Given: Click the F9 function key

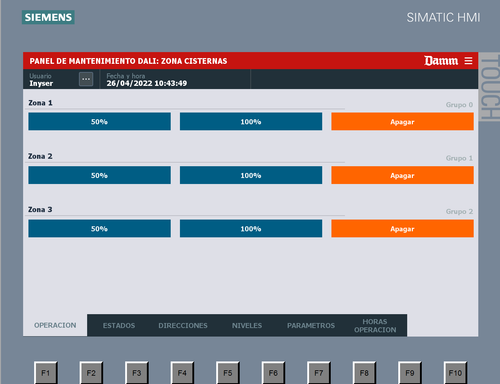Looking at the screenshot, I should pyautogui.click(x=410, y=373).
